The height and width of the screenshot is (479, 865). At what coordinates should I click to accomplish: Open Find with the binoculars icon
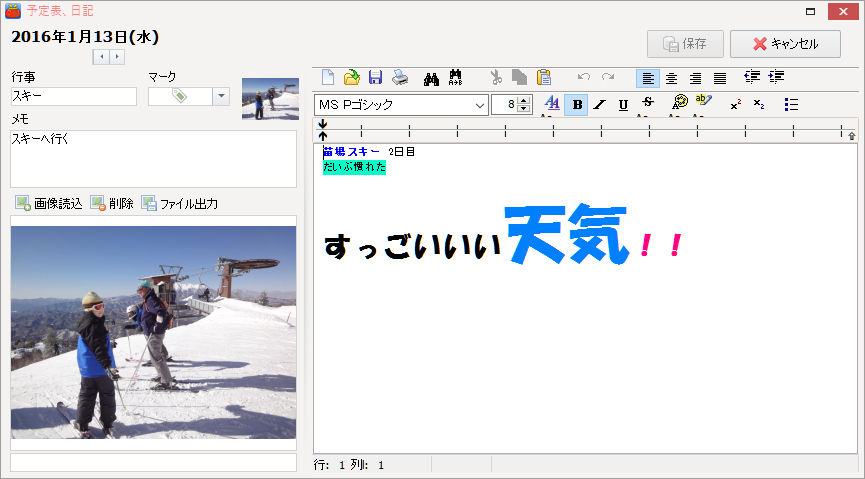431,78
